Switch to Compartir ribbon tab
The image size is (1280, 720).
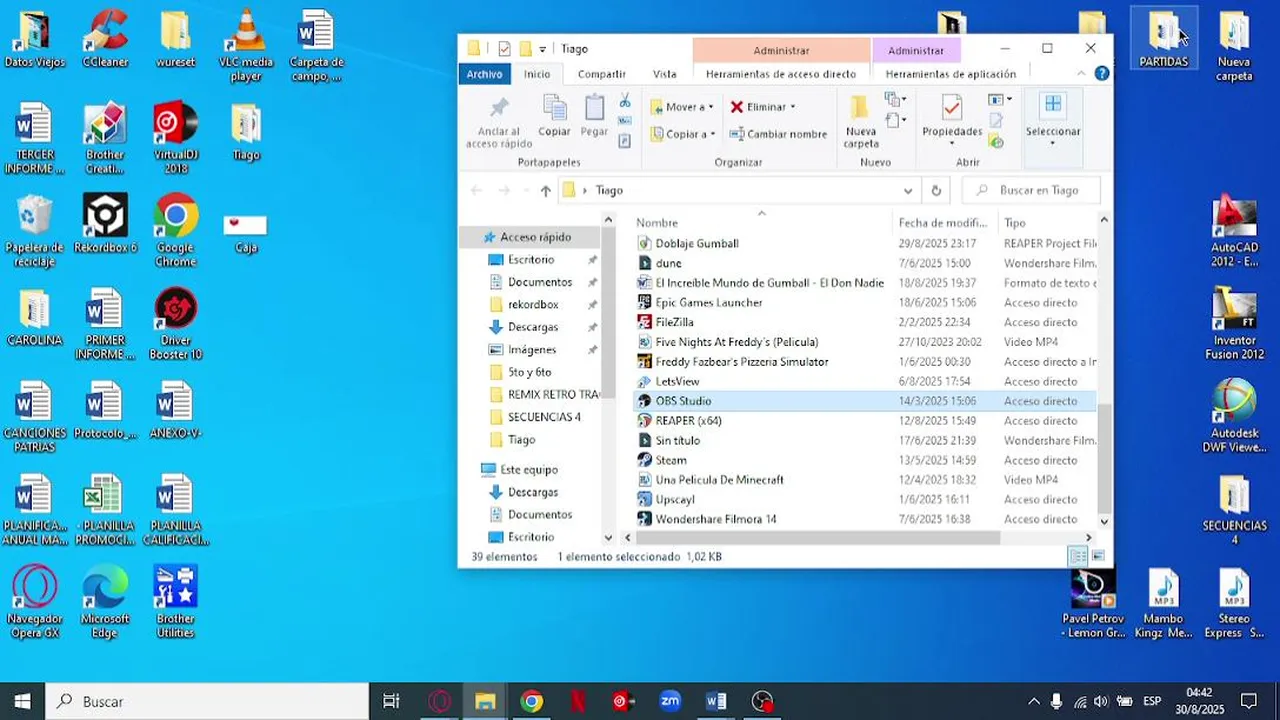point(602,74)
